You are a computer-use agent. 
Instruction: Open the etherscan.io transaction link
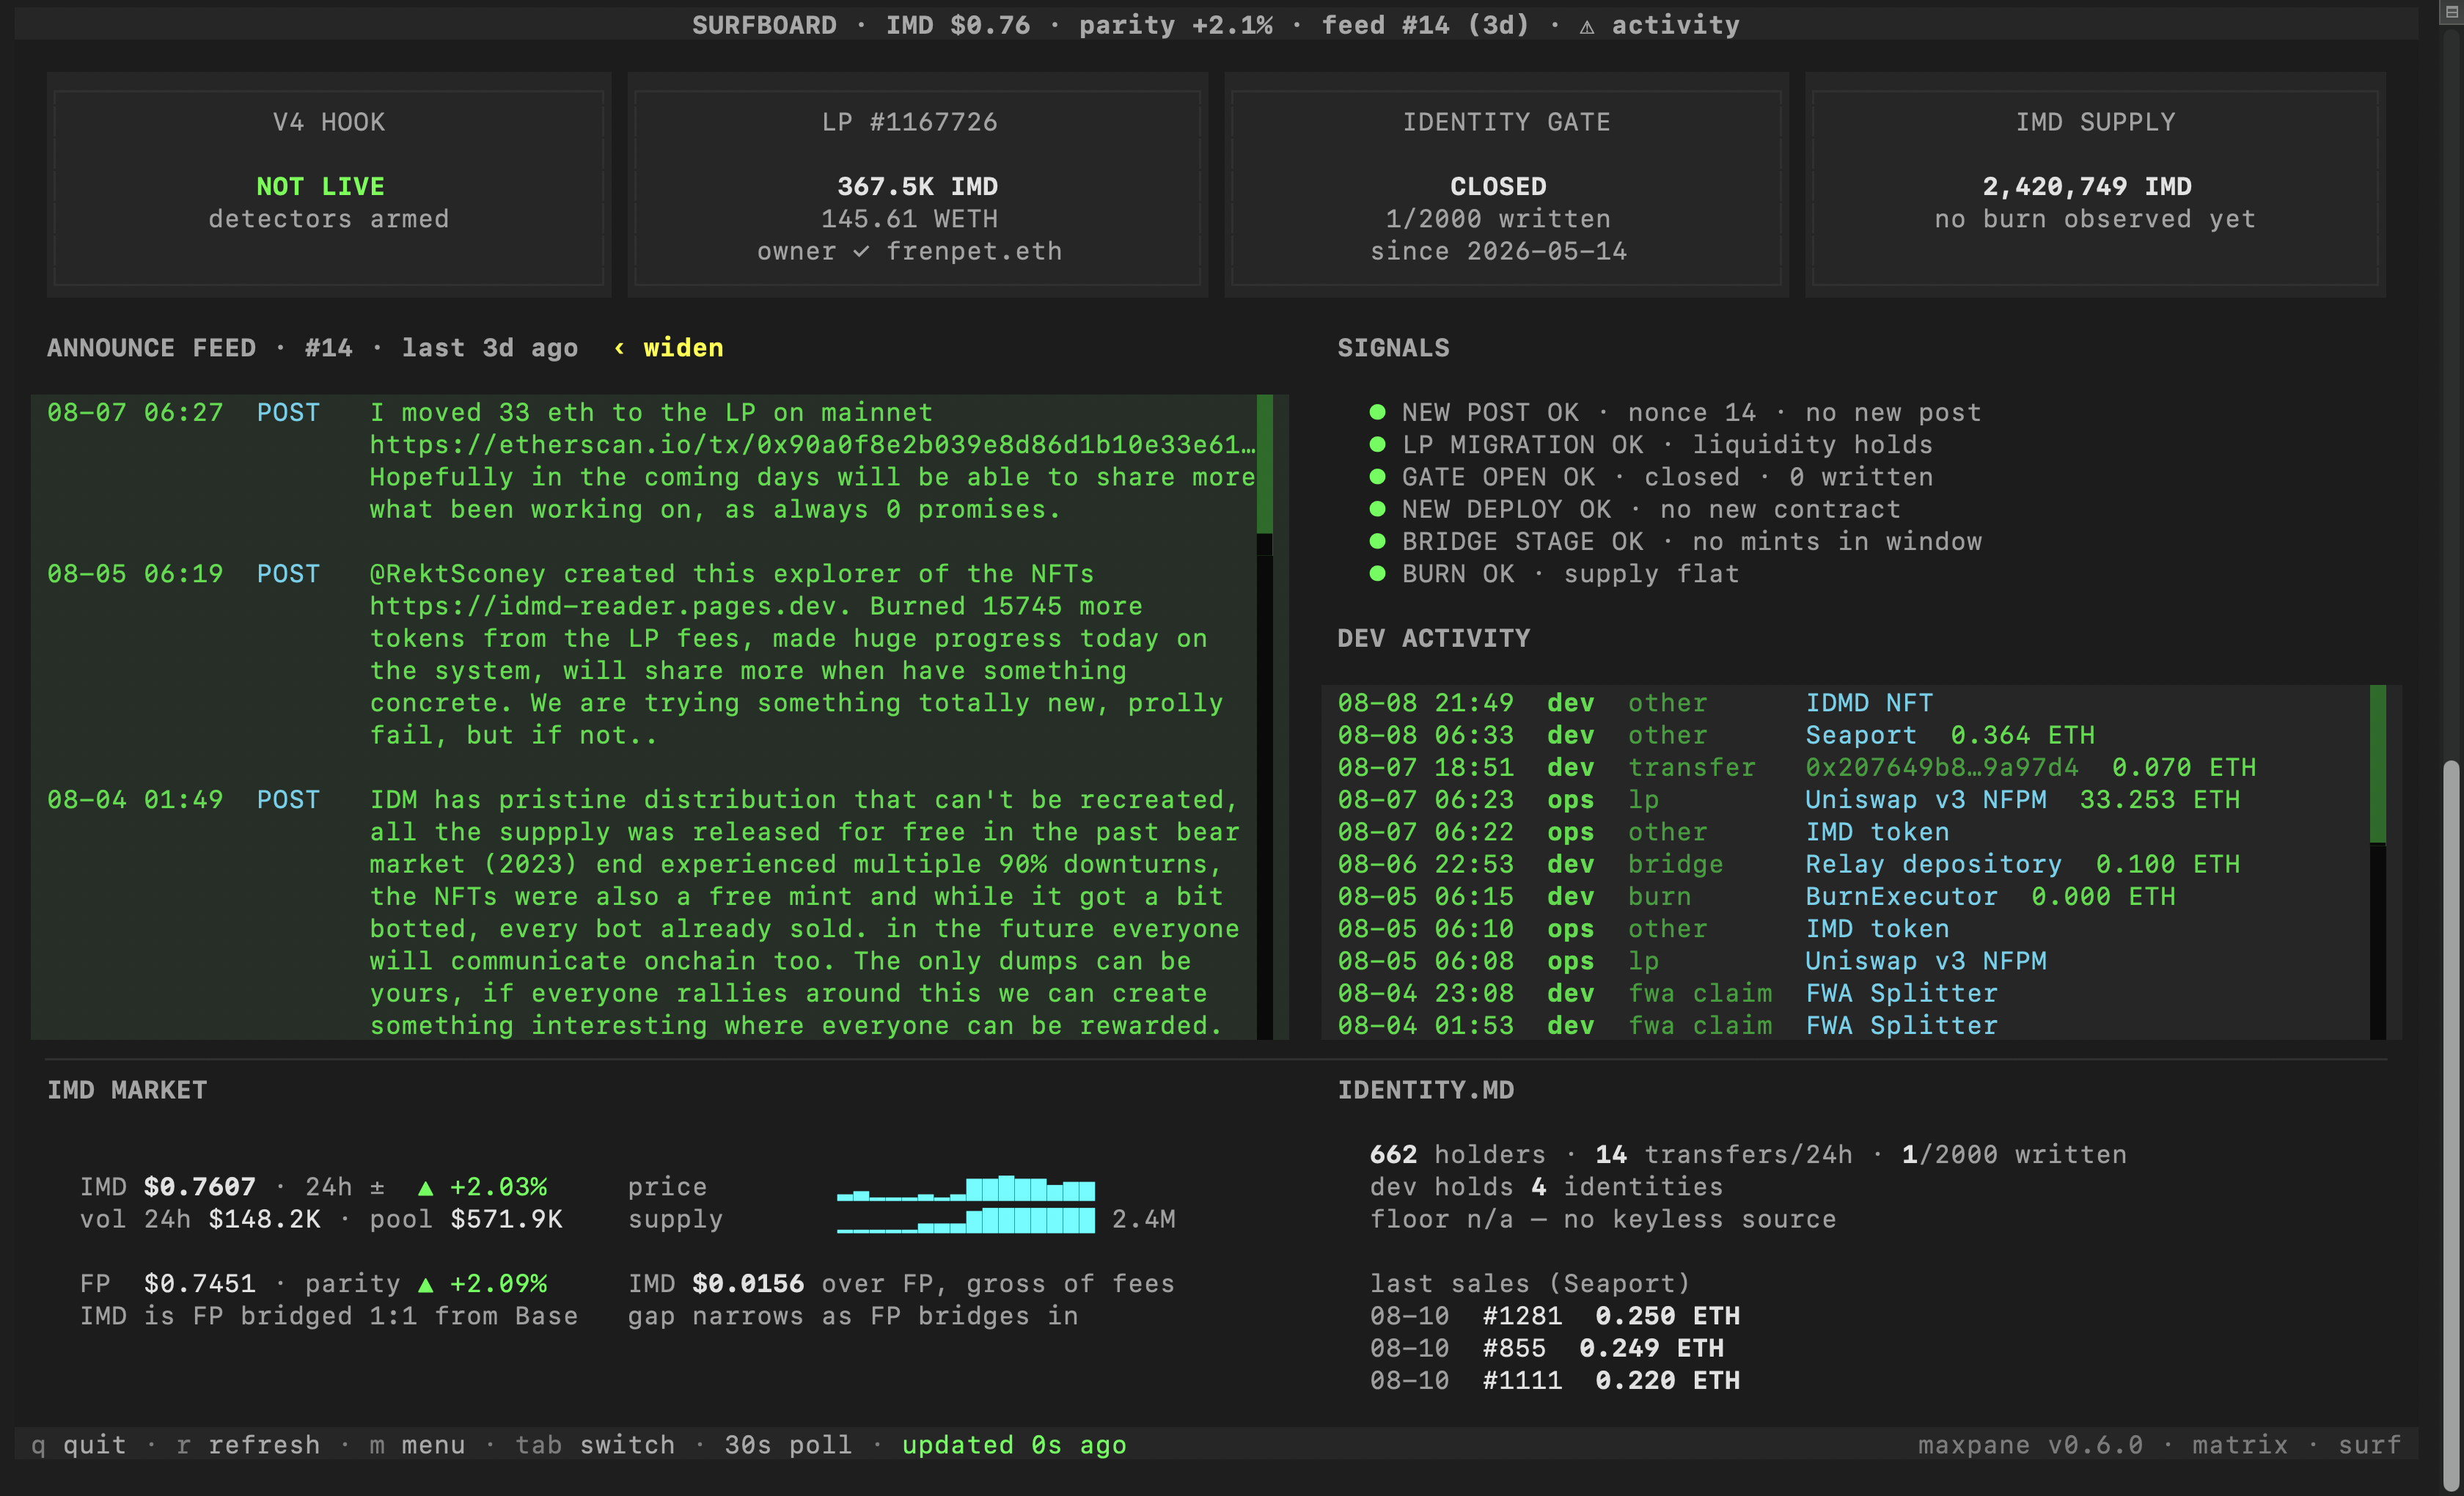click(x=812, y=444)
